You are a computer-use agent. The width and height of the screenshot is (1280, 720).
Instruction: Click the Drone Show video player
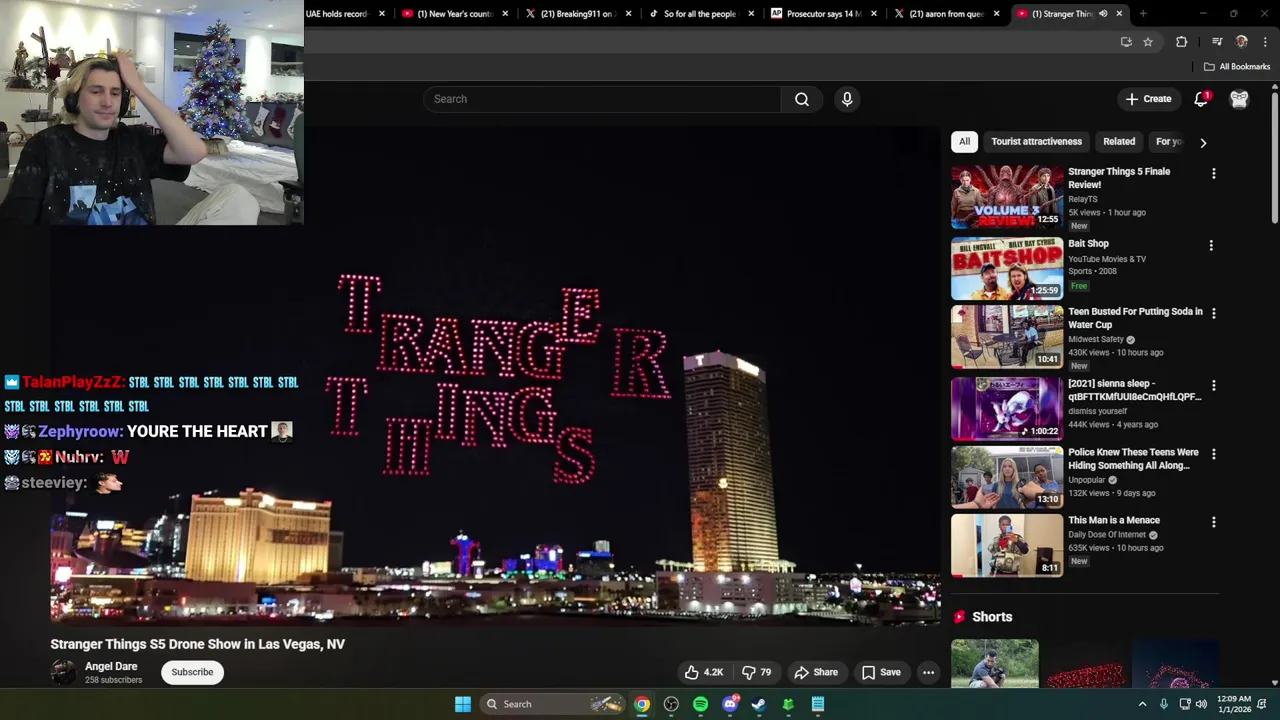496,374
